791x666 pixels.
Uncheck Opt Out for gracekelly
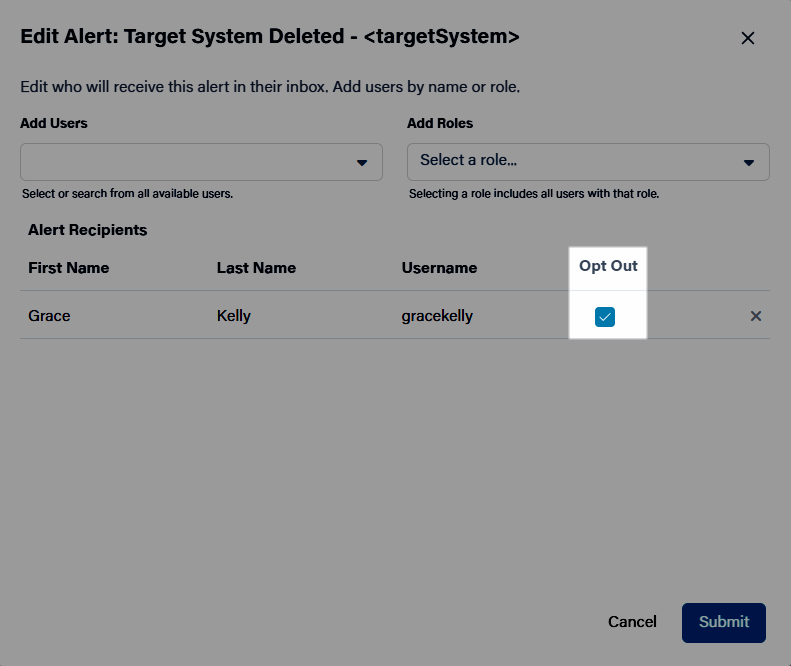605,317
